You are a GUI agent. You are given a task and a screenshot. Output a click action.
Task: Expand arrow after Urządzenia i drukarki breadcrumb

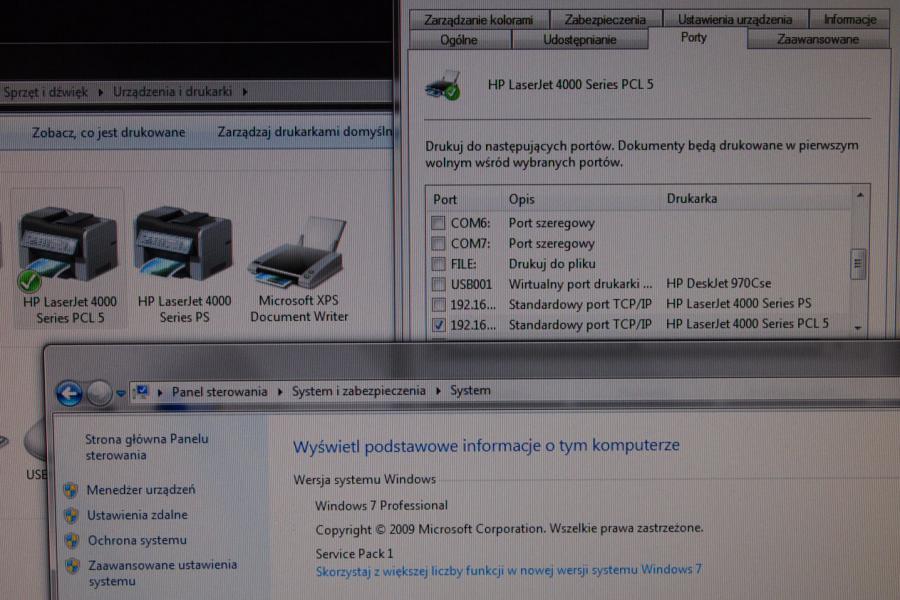[x=245, y=92]
